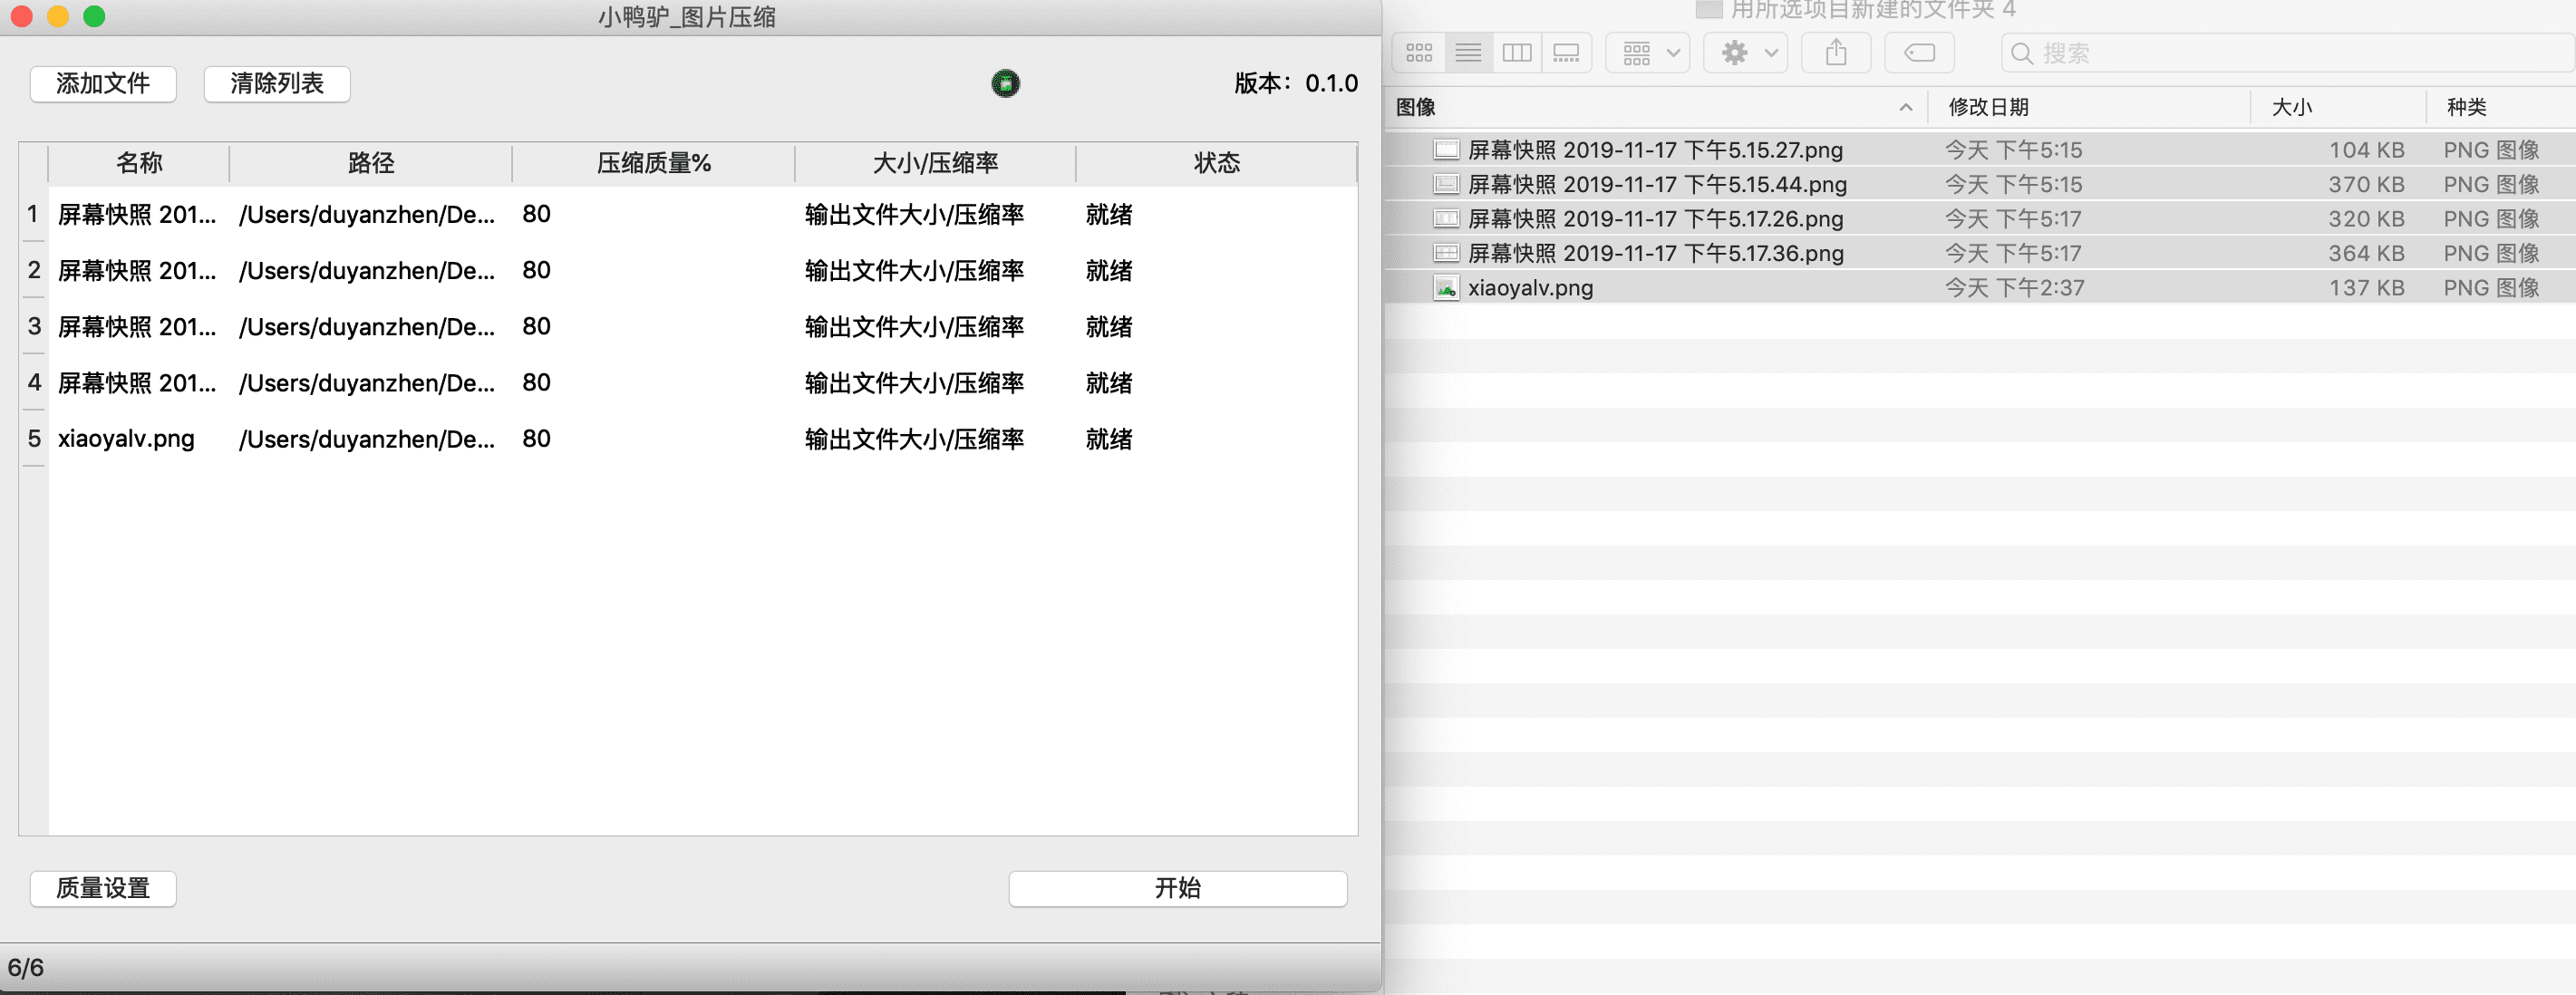Click thumbnail icon of xiaoyalv.png in Finder
The width and height of the screenshot is (2576, 995).
coord(1446,288)
